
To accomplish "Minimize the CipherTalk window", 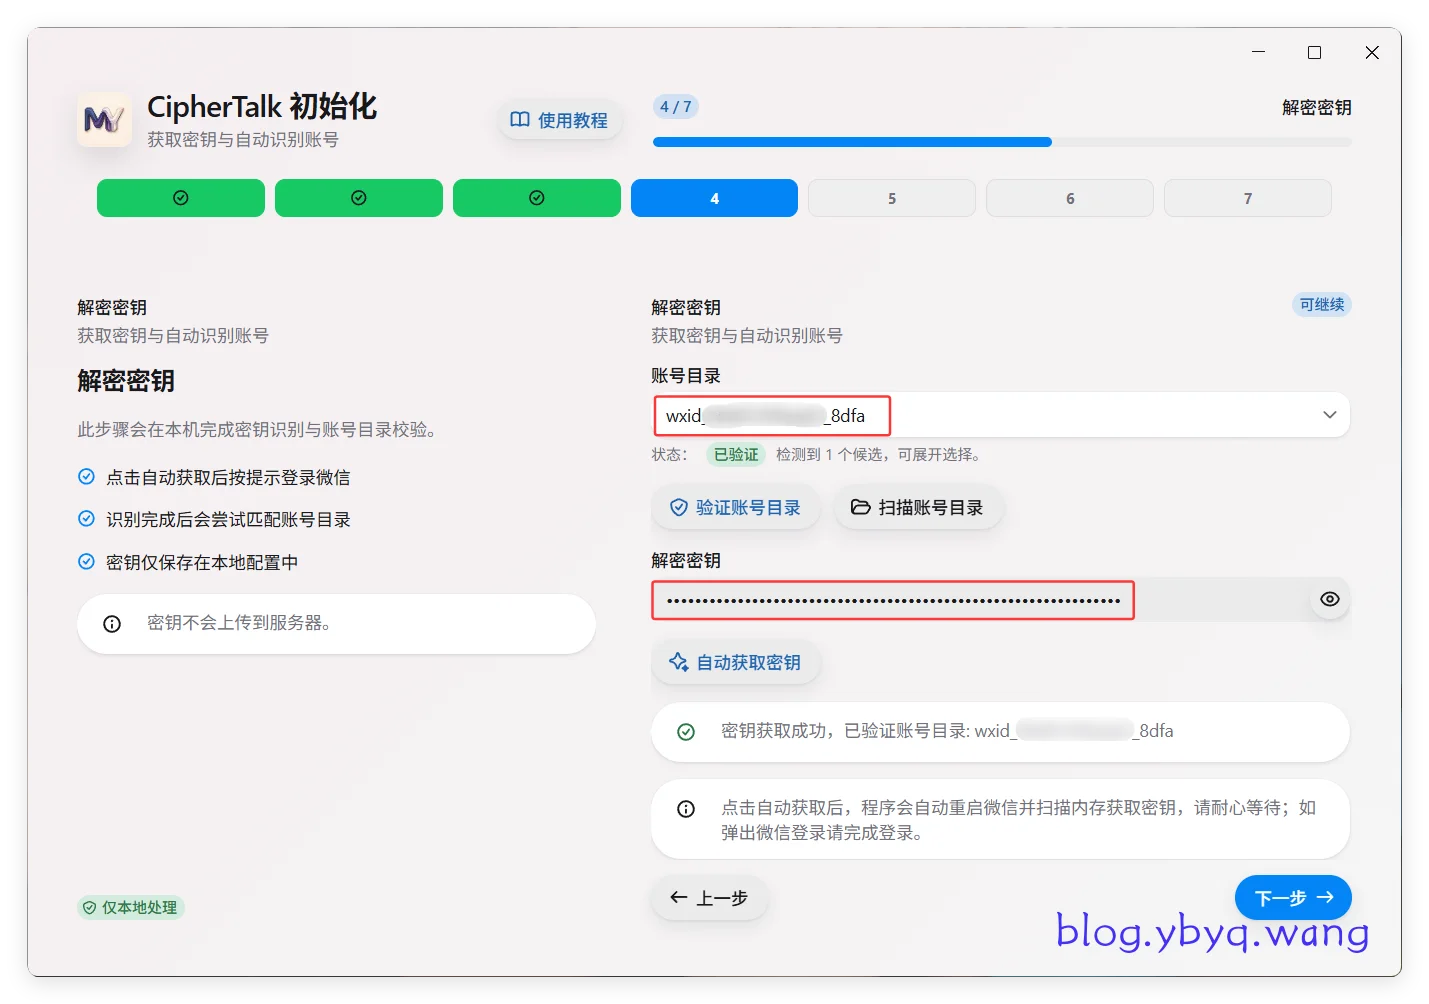I will click(x=1258, y=52).
